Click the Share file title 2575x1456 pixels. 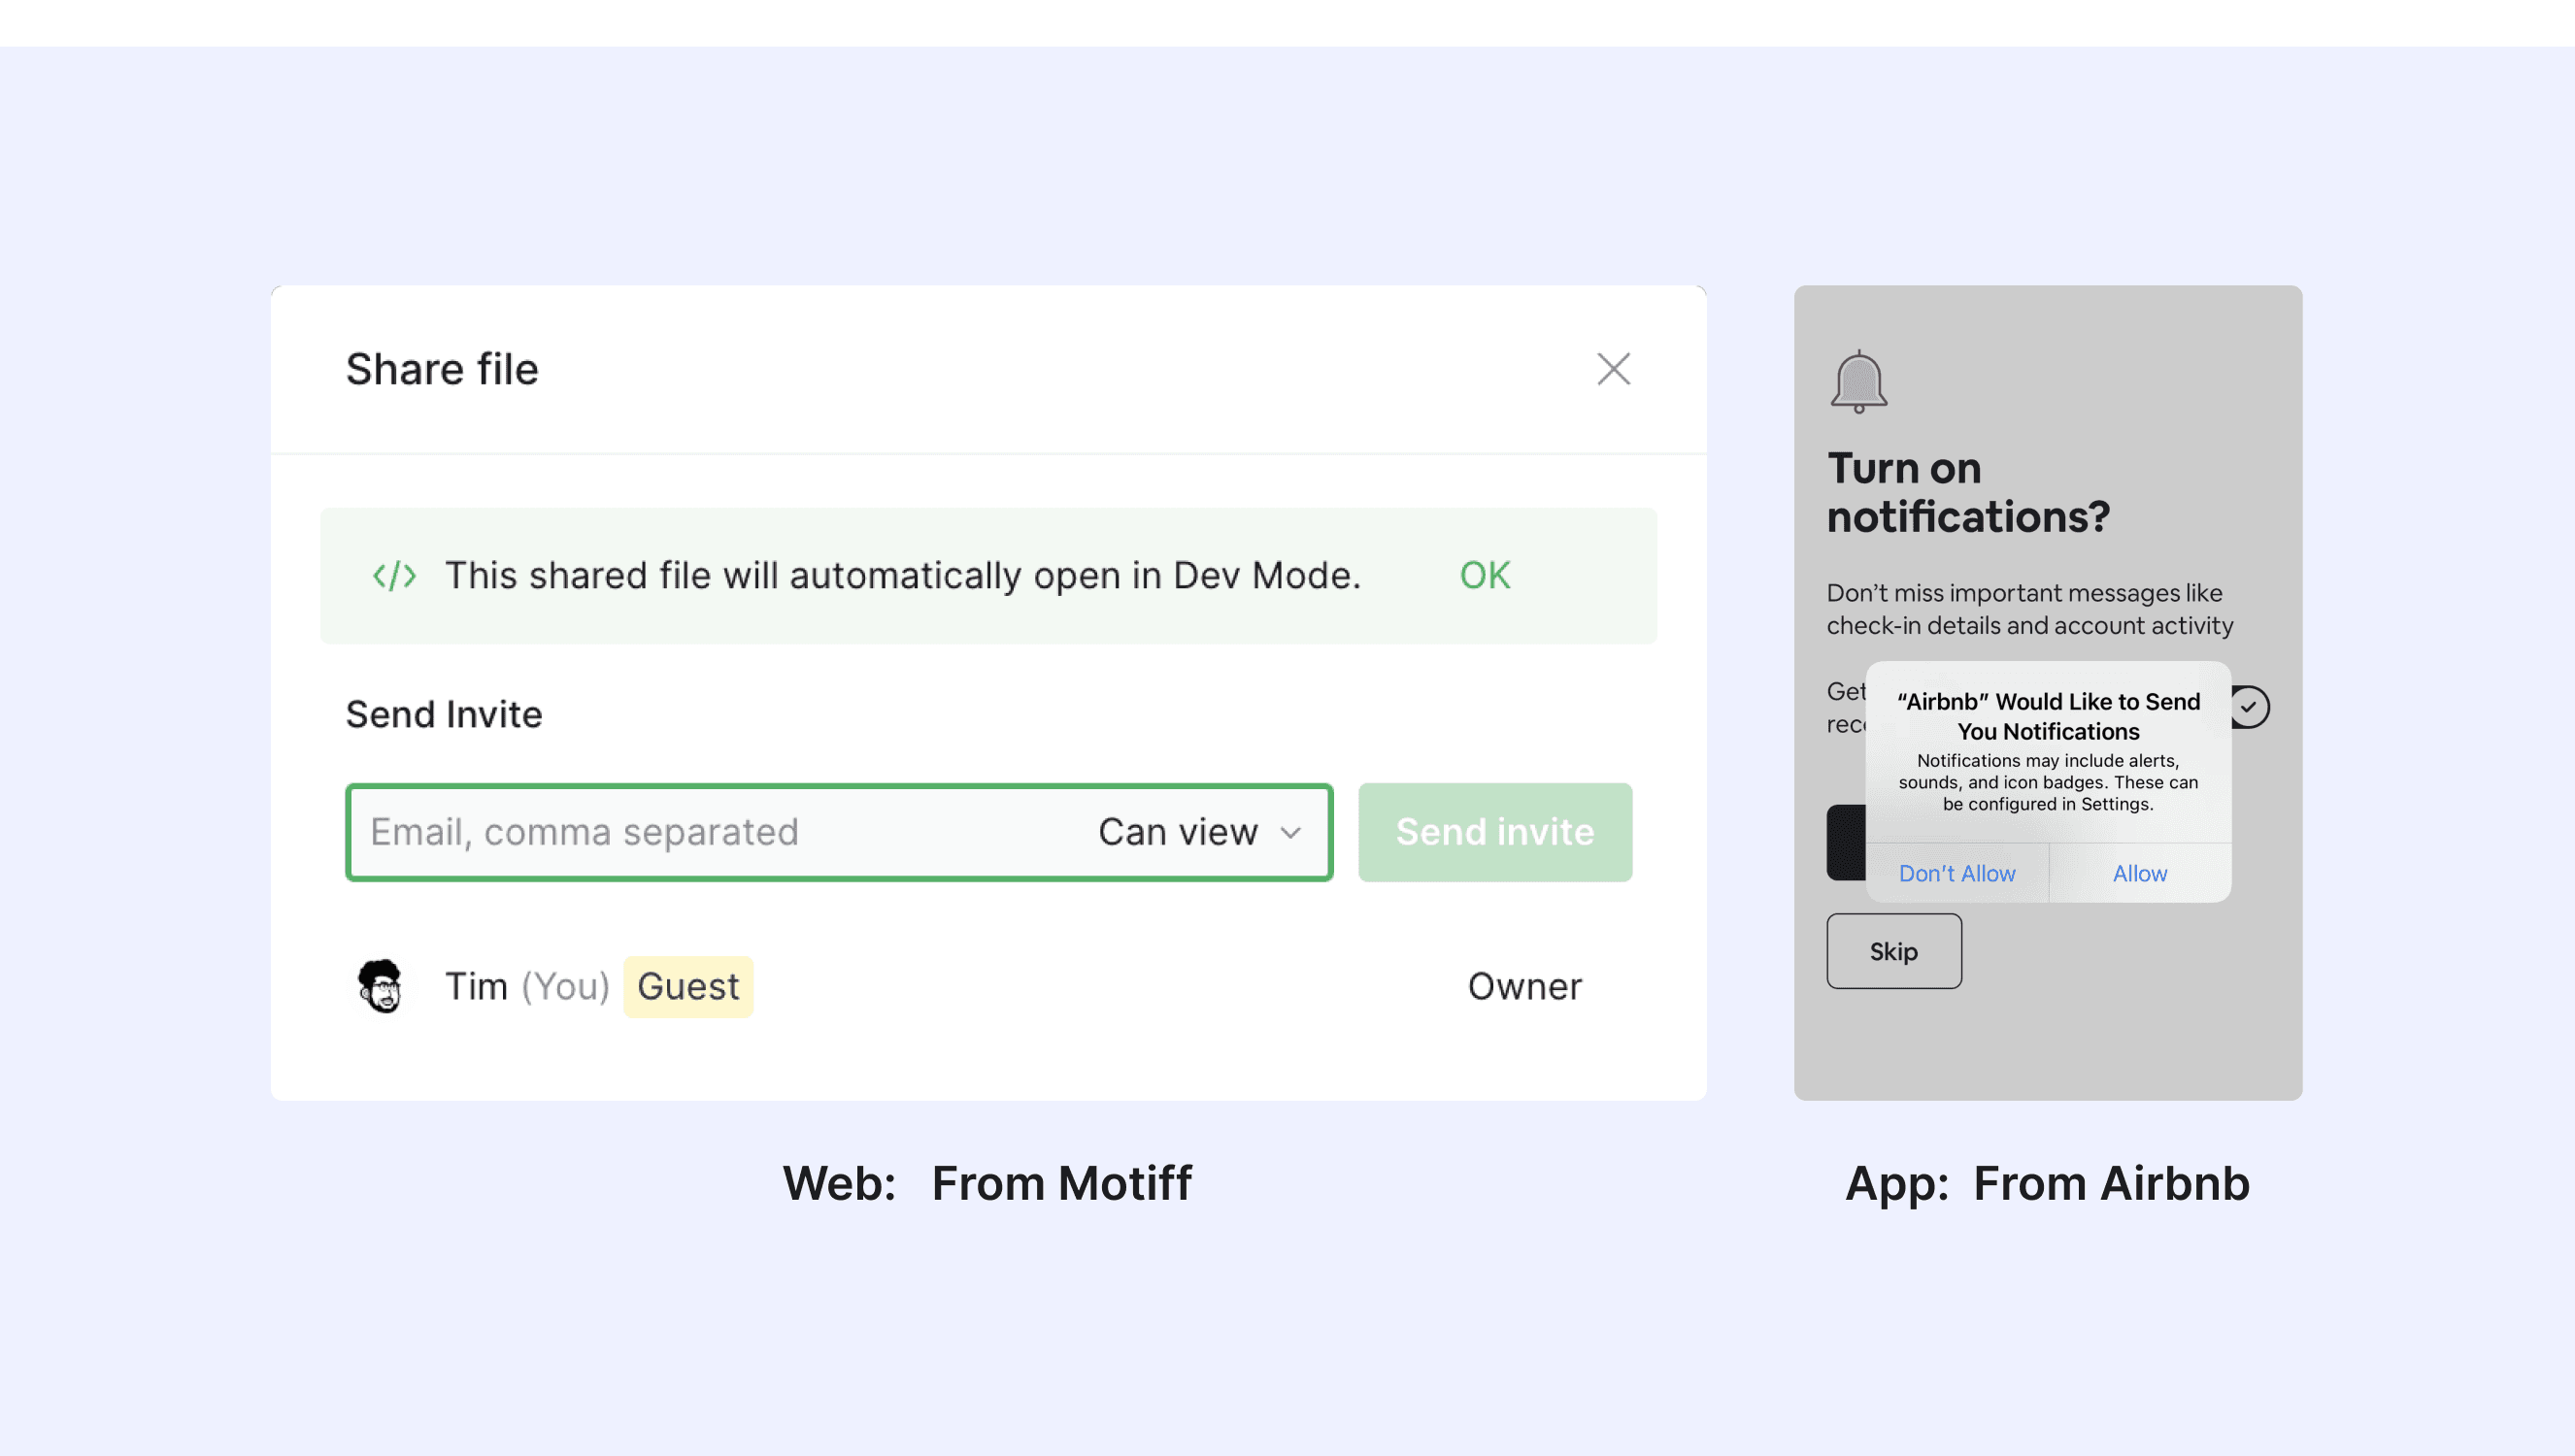(x=442, y=369)
